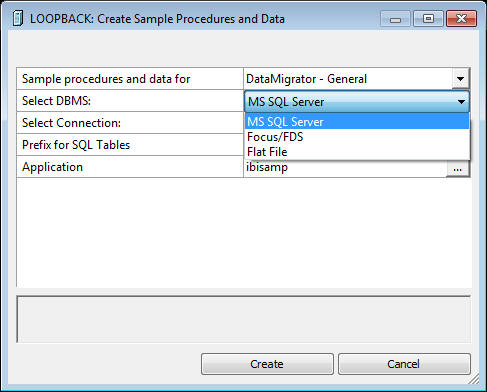
Task: Collapse the Select DBMS combo box
Action: [x=461, y=102]
